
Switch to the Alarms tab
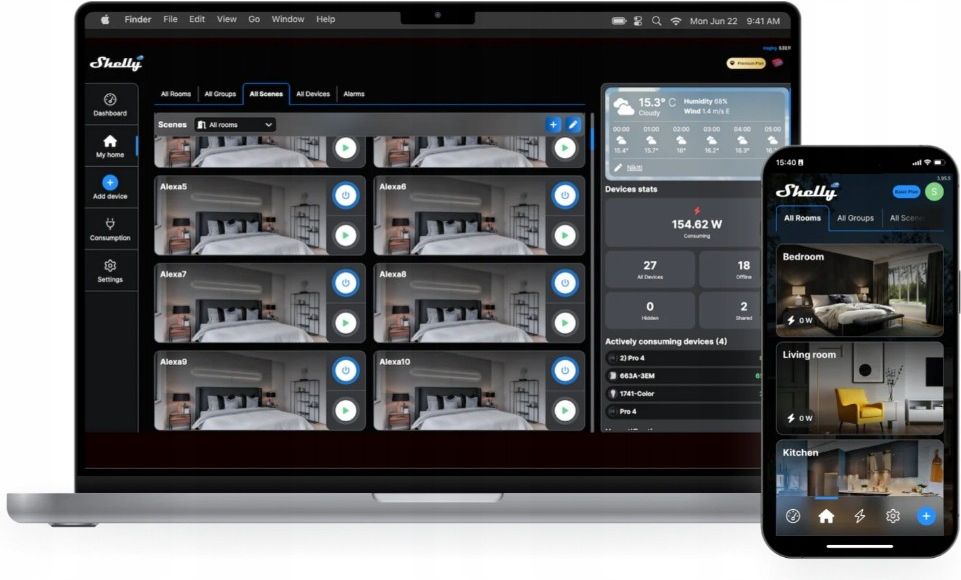354,94
